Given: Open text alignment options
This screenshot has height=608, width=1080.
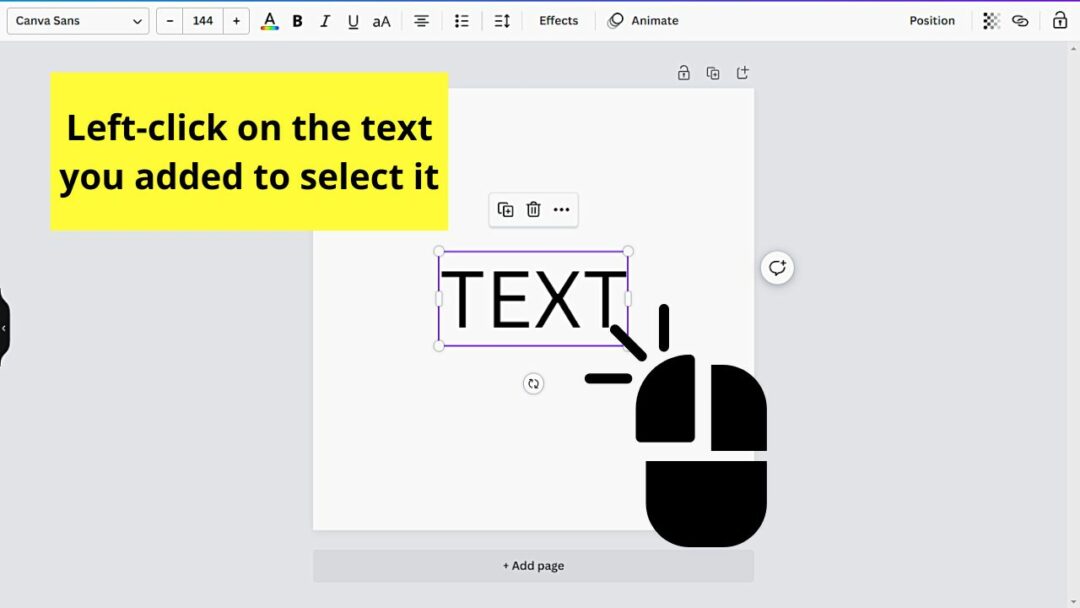Looking at the screenshot, I should (421, 20).
